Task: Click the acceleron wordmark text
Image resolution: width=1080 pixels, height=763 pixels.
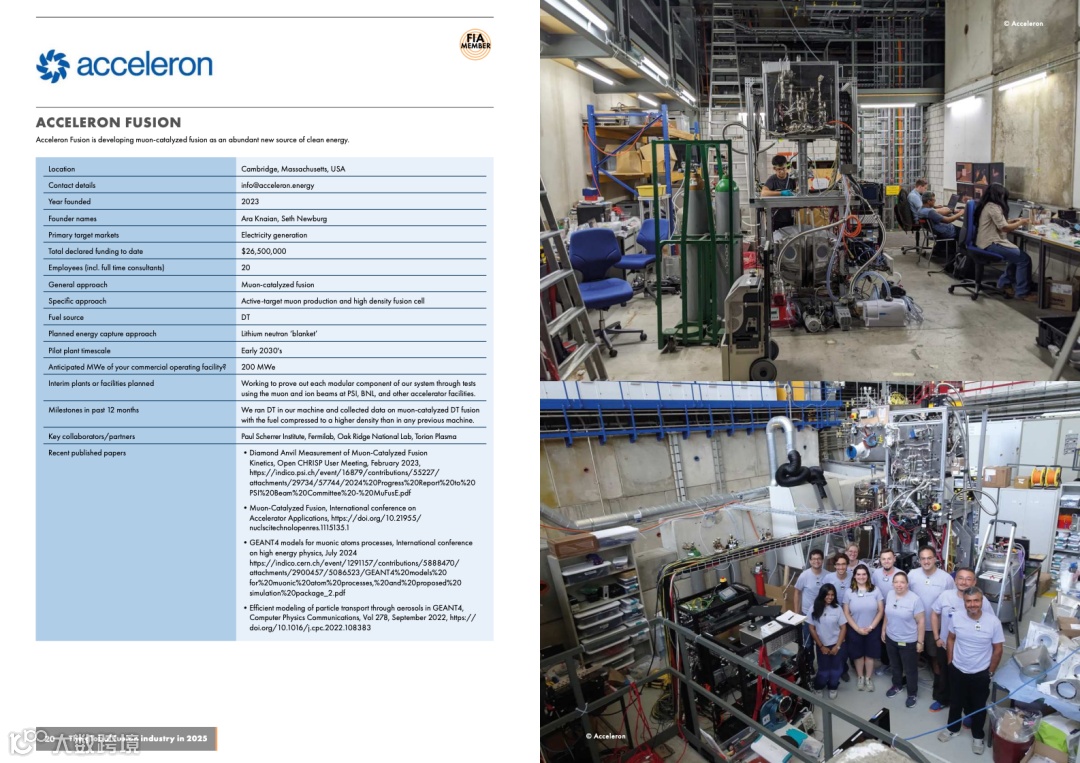Action: click(145, 65)
